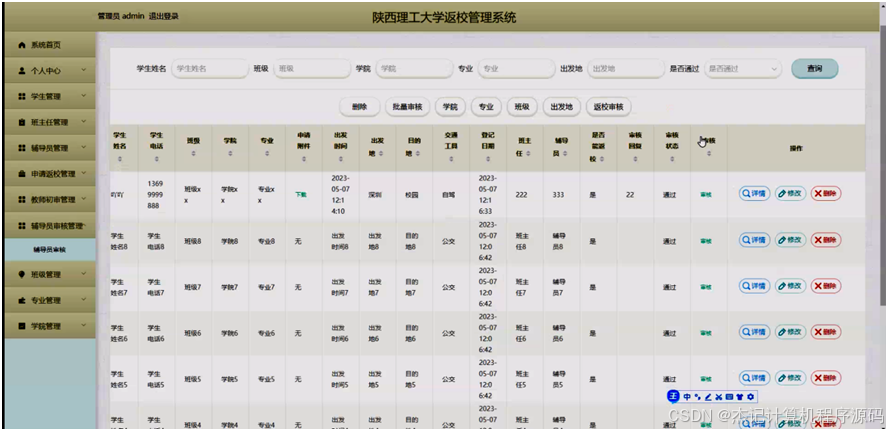Screen dimensions: 888x431
Task: Expand the 班主任管理 menu chevron
Action: 83,122
